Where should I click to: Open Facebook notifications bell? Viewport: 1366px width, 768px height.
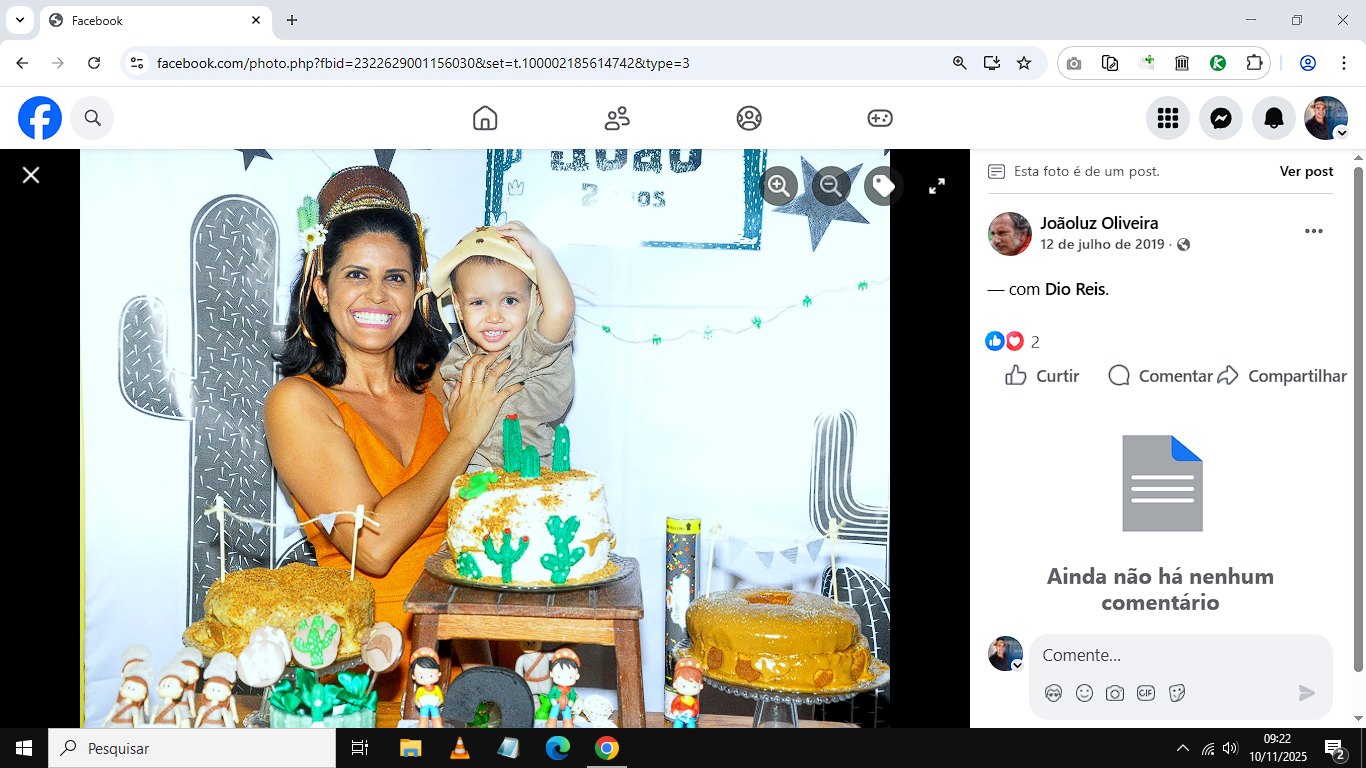(1273, 118)
